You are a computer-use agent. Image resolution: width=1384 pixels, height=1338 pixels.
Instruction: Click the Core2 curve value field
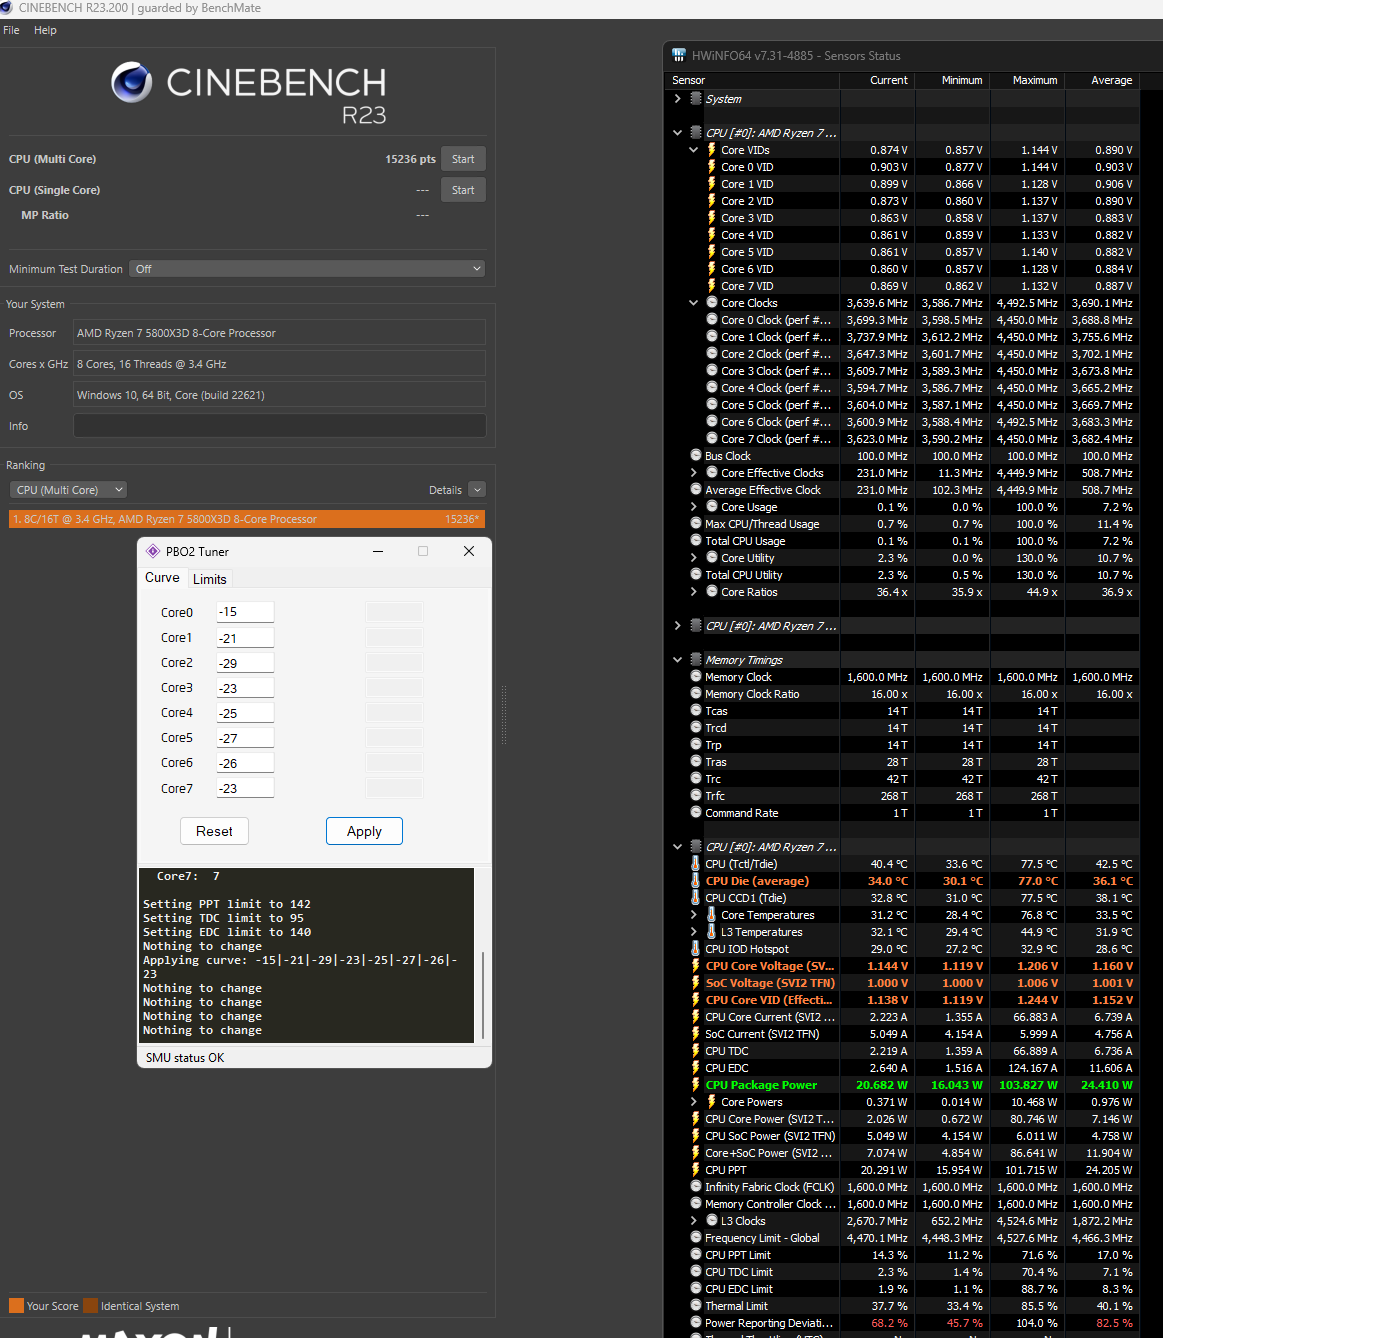point(245,663)
